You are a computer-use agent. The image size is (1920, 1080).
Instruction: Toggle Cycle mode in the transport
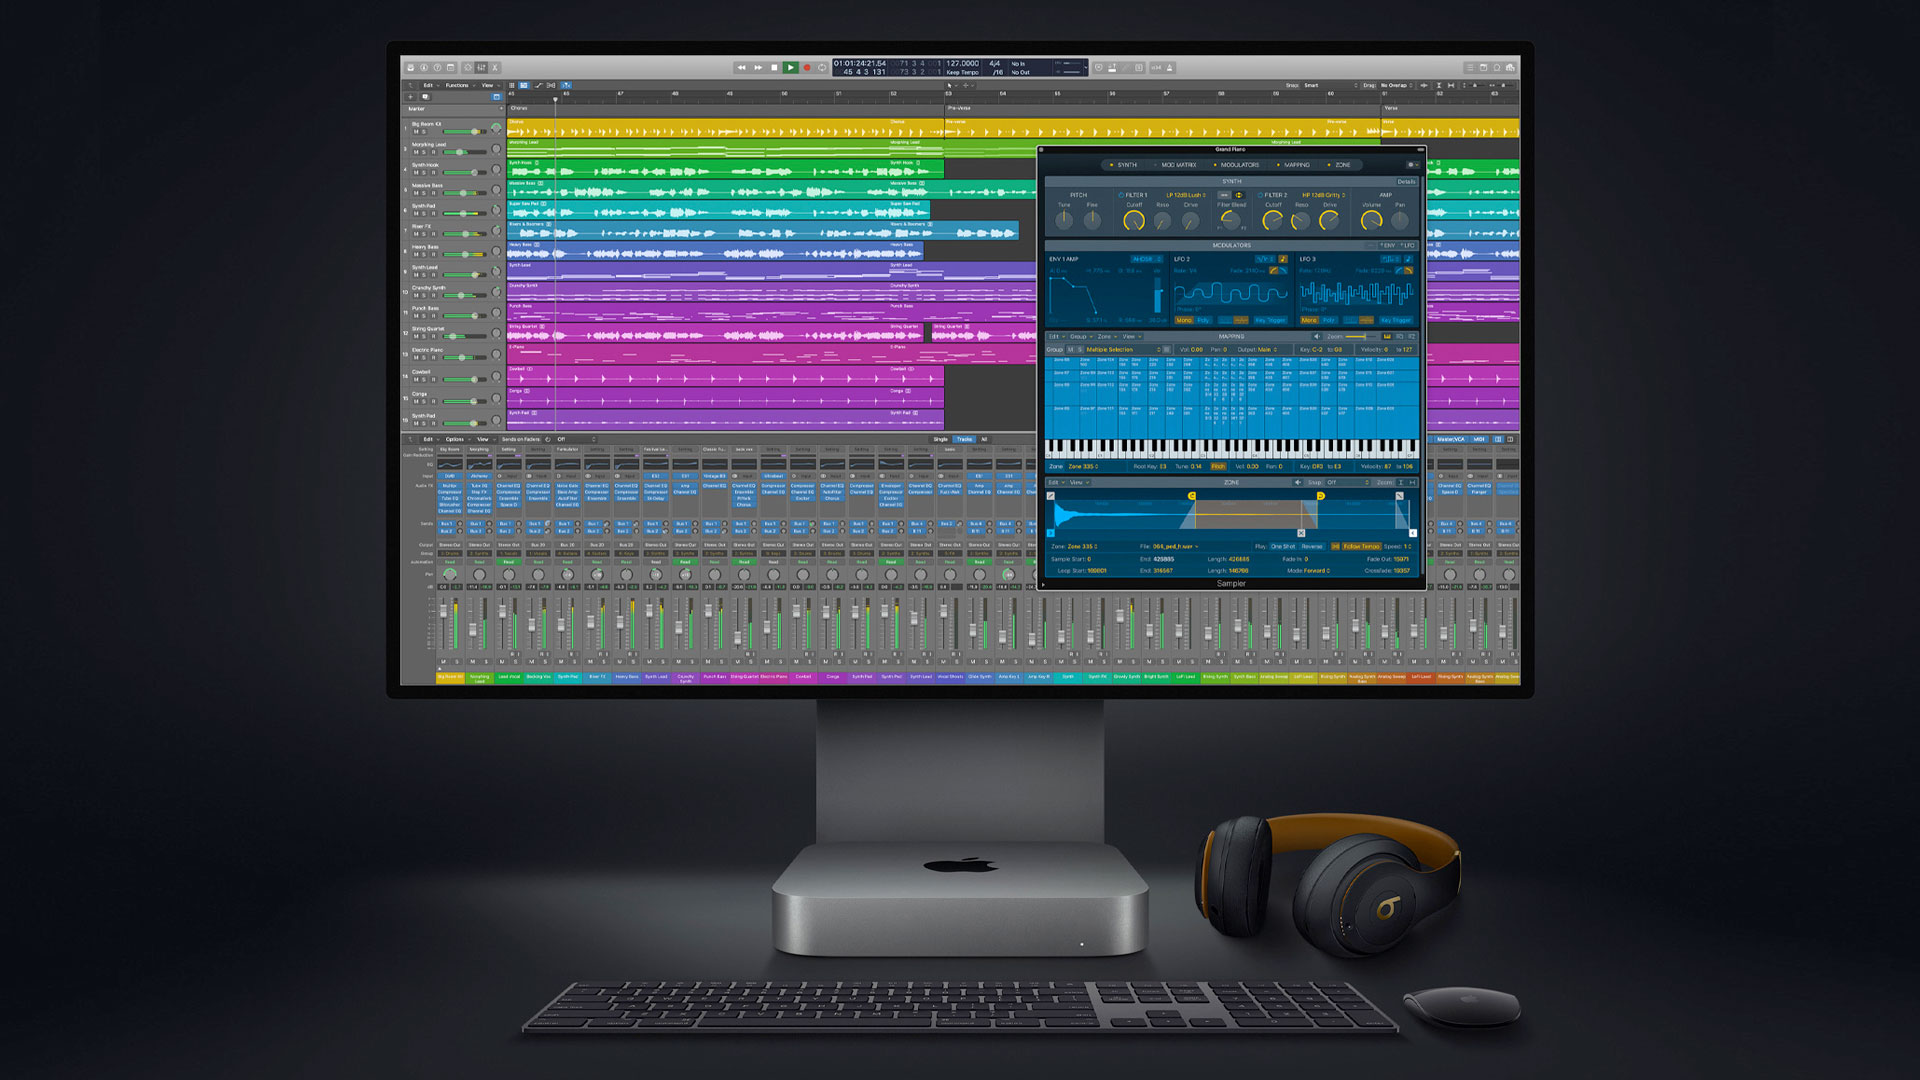pyautogui.click(x=822, y=67)
